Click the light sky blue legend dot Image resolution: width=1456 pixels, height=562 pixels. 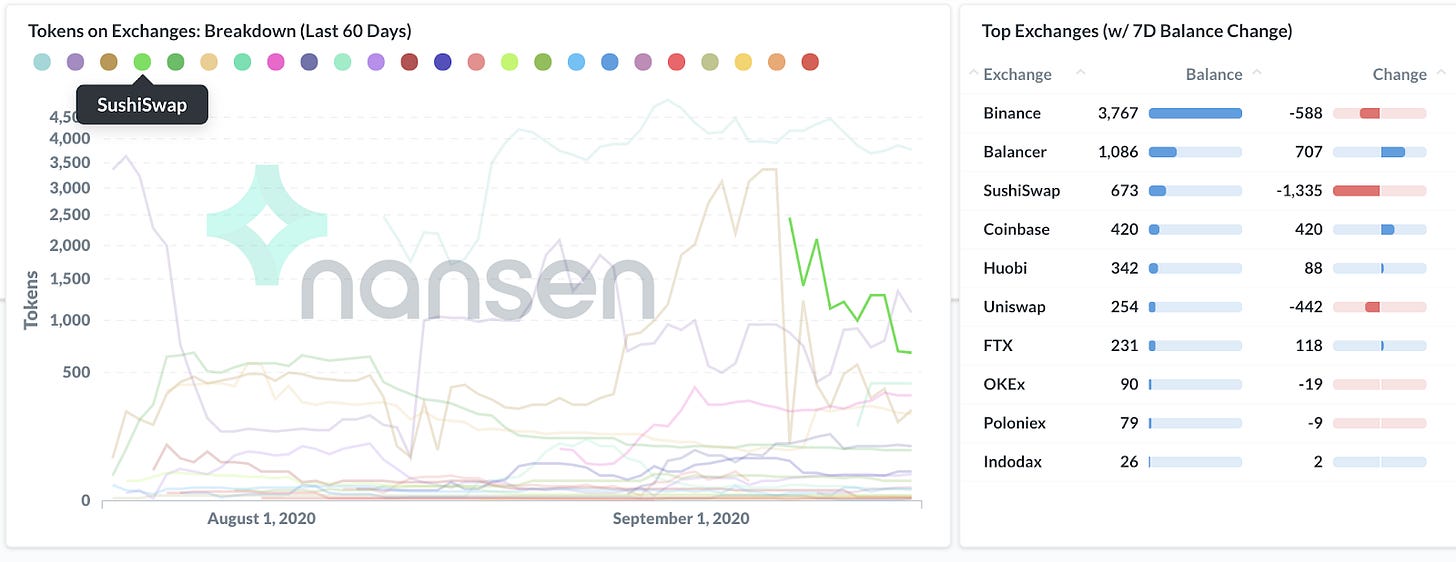576,62
